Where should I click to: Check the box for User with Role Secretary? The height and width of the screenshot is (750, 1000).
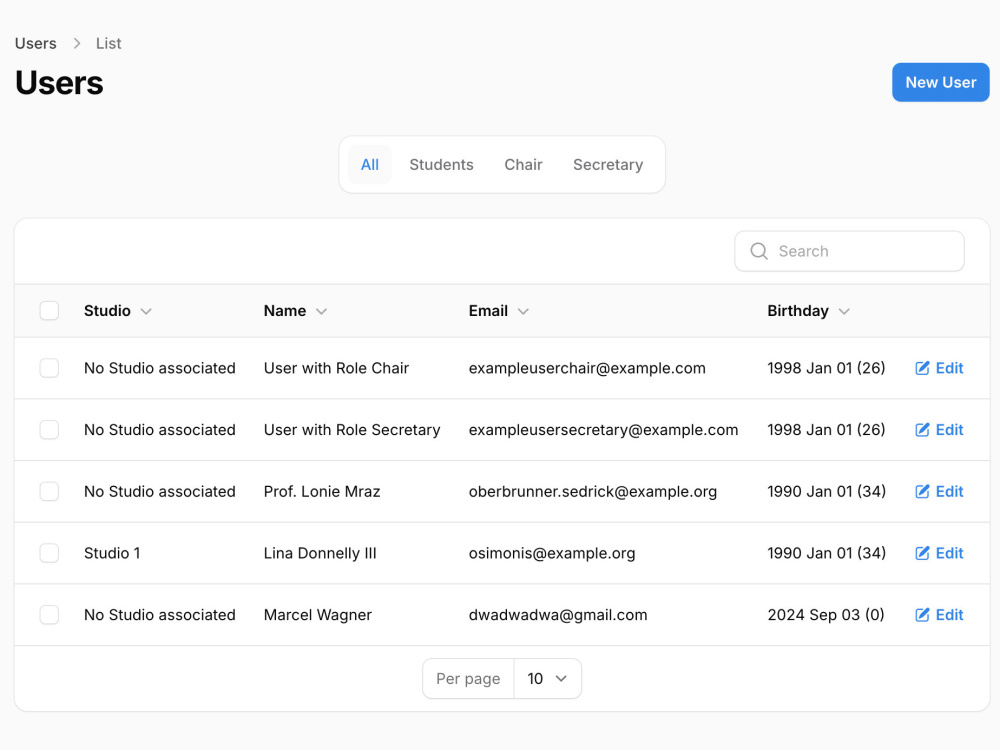tap(49, 430)
